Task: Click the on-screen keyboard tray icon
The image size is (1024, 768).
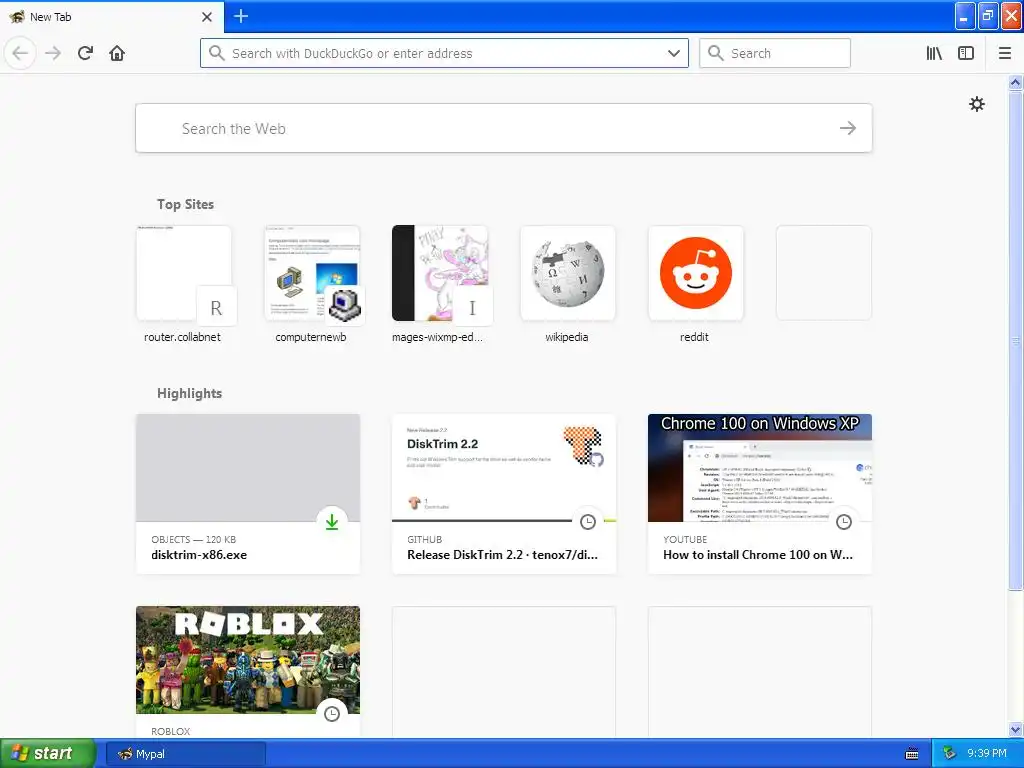Action: (x=912, y=754)
